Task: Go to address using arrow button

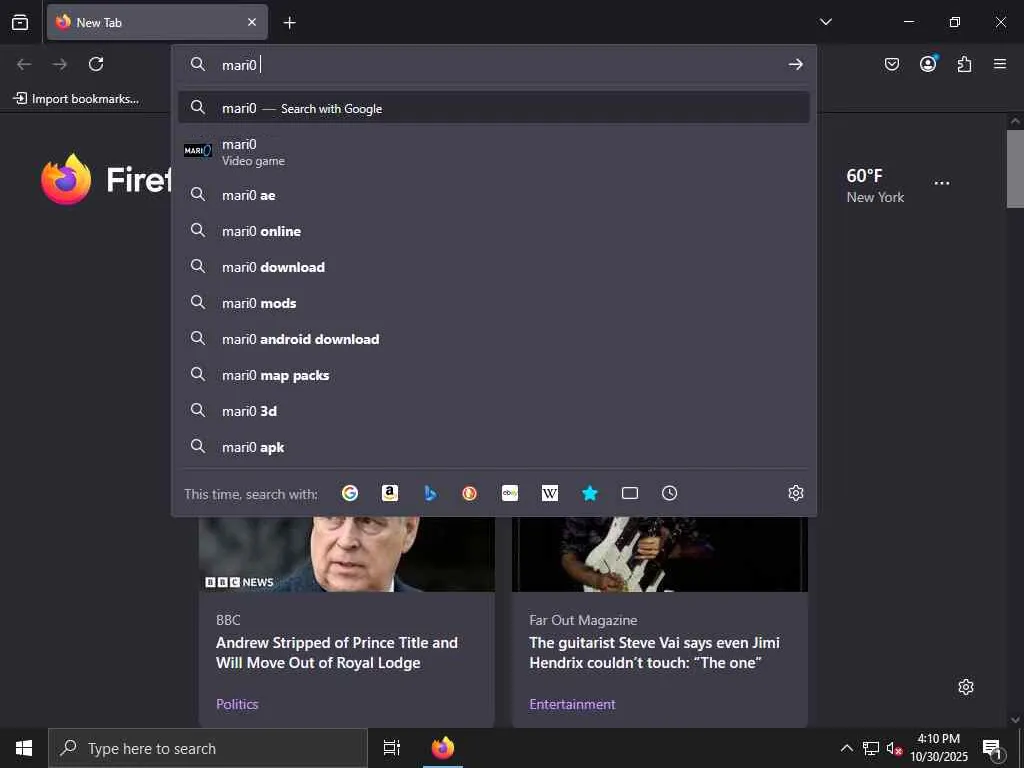Action: pos(795,64)
